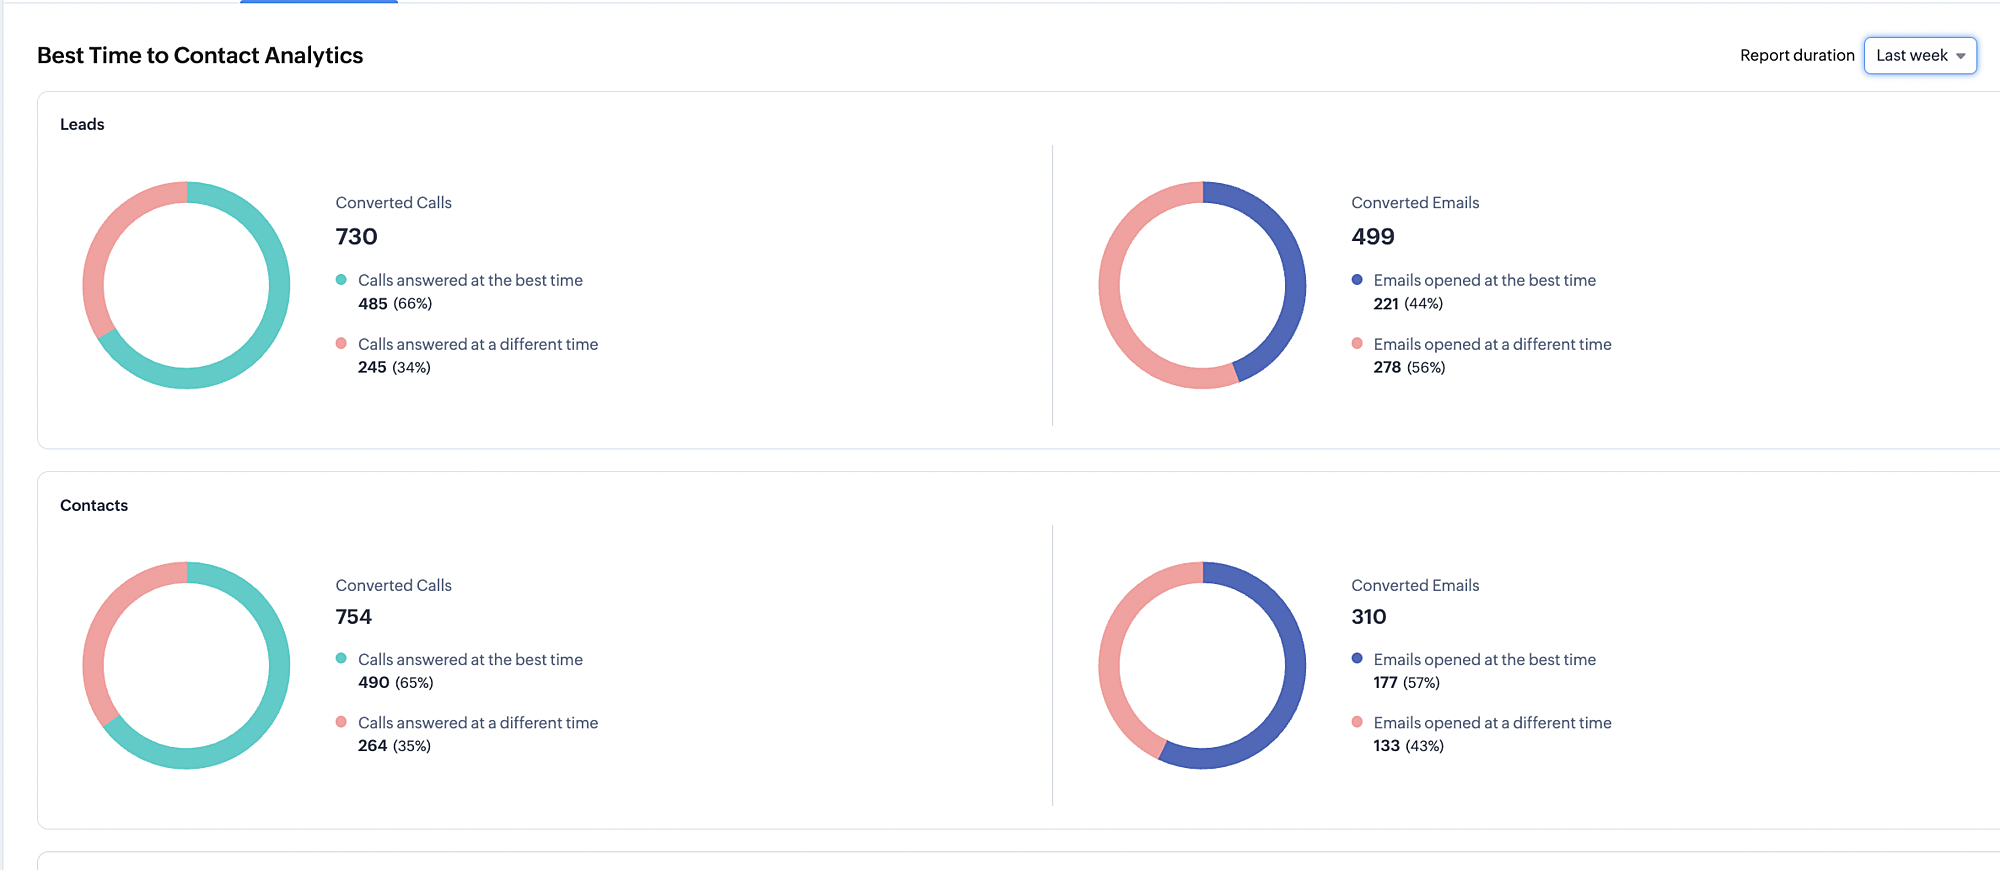Click the Contacts Converted Calls total 754
Image resolution: width=2000 pixels, height=870 pixels.
(x=354, y=617)
